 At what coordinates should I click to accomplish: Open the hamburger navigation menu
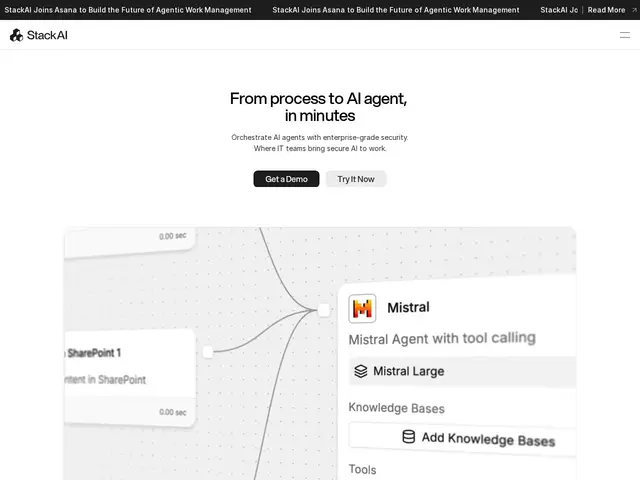coord(624,36)
